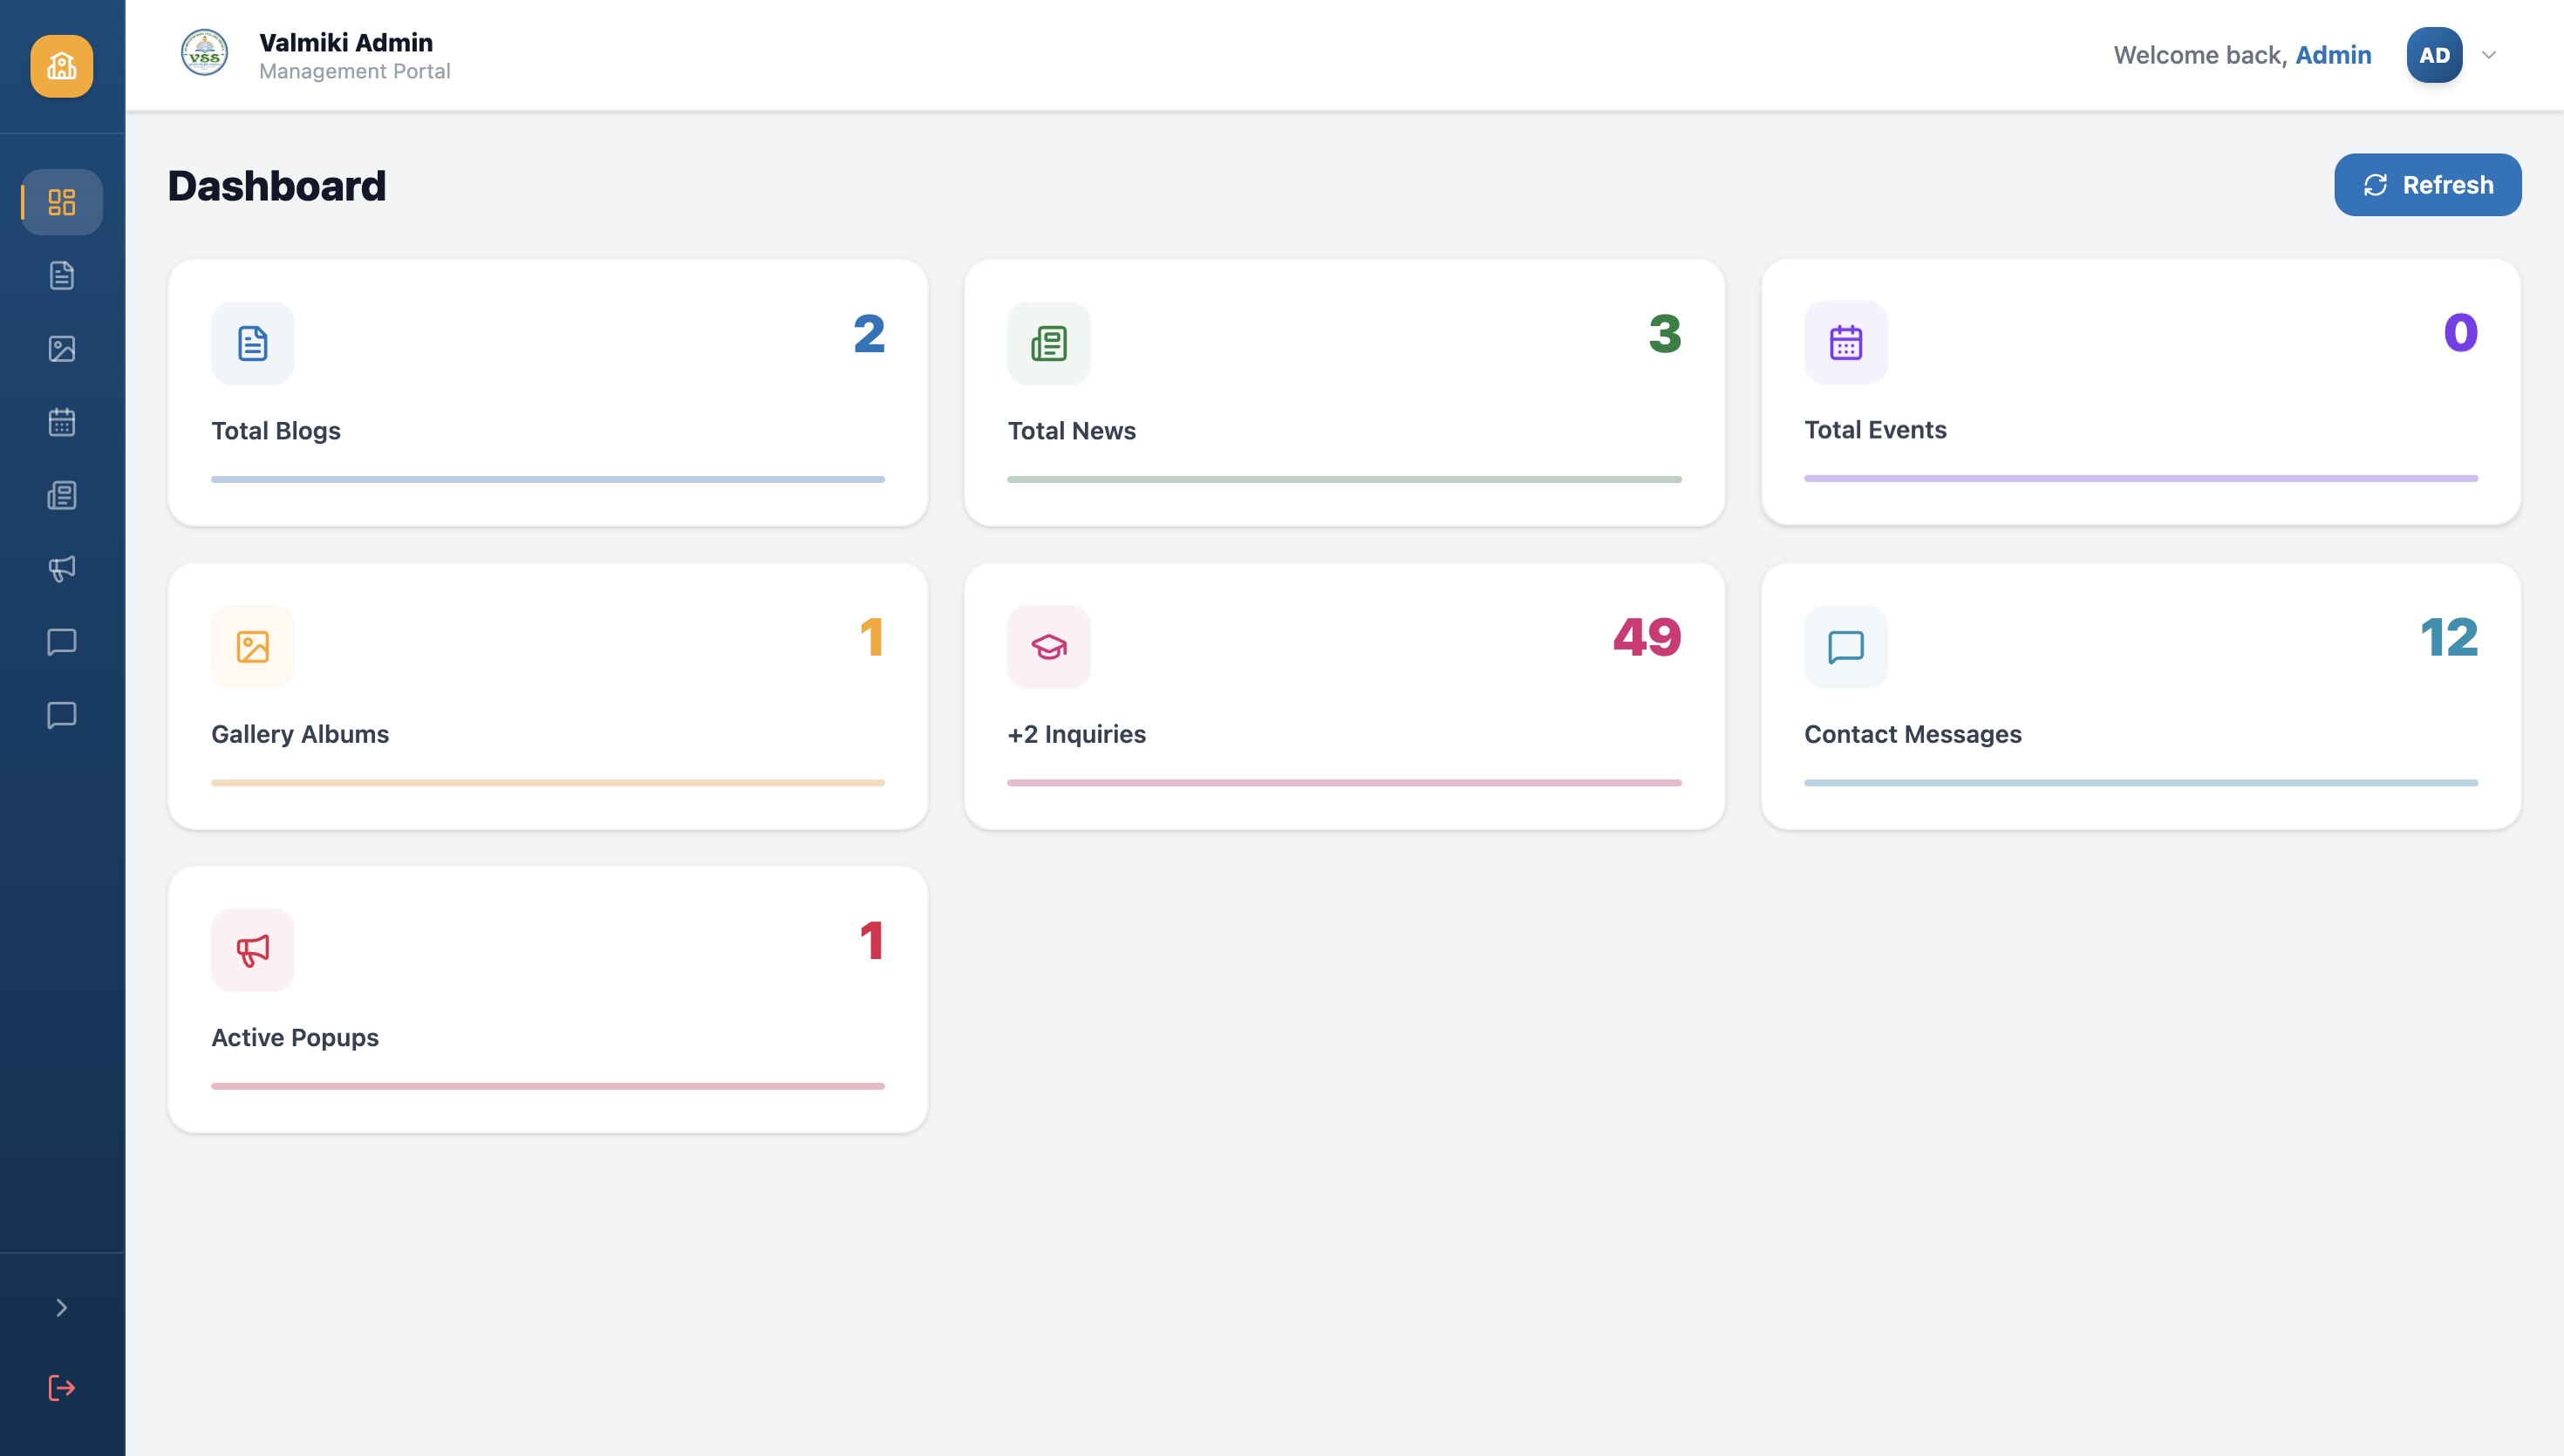The height and width of the screenshot is (1456, 2564).
Task: Click the Active Popups label
Action: point(295,1038)
